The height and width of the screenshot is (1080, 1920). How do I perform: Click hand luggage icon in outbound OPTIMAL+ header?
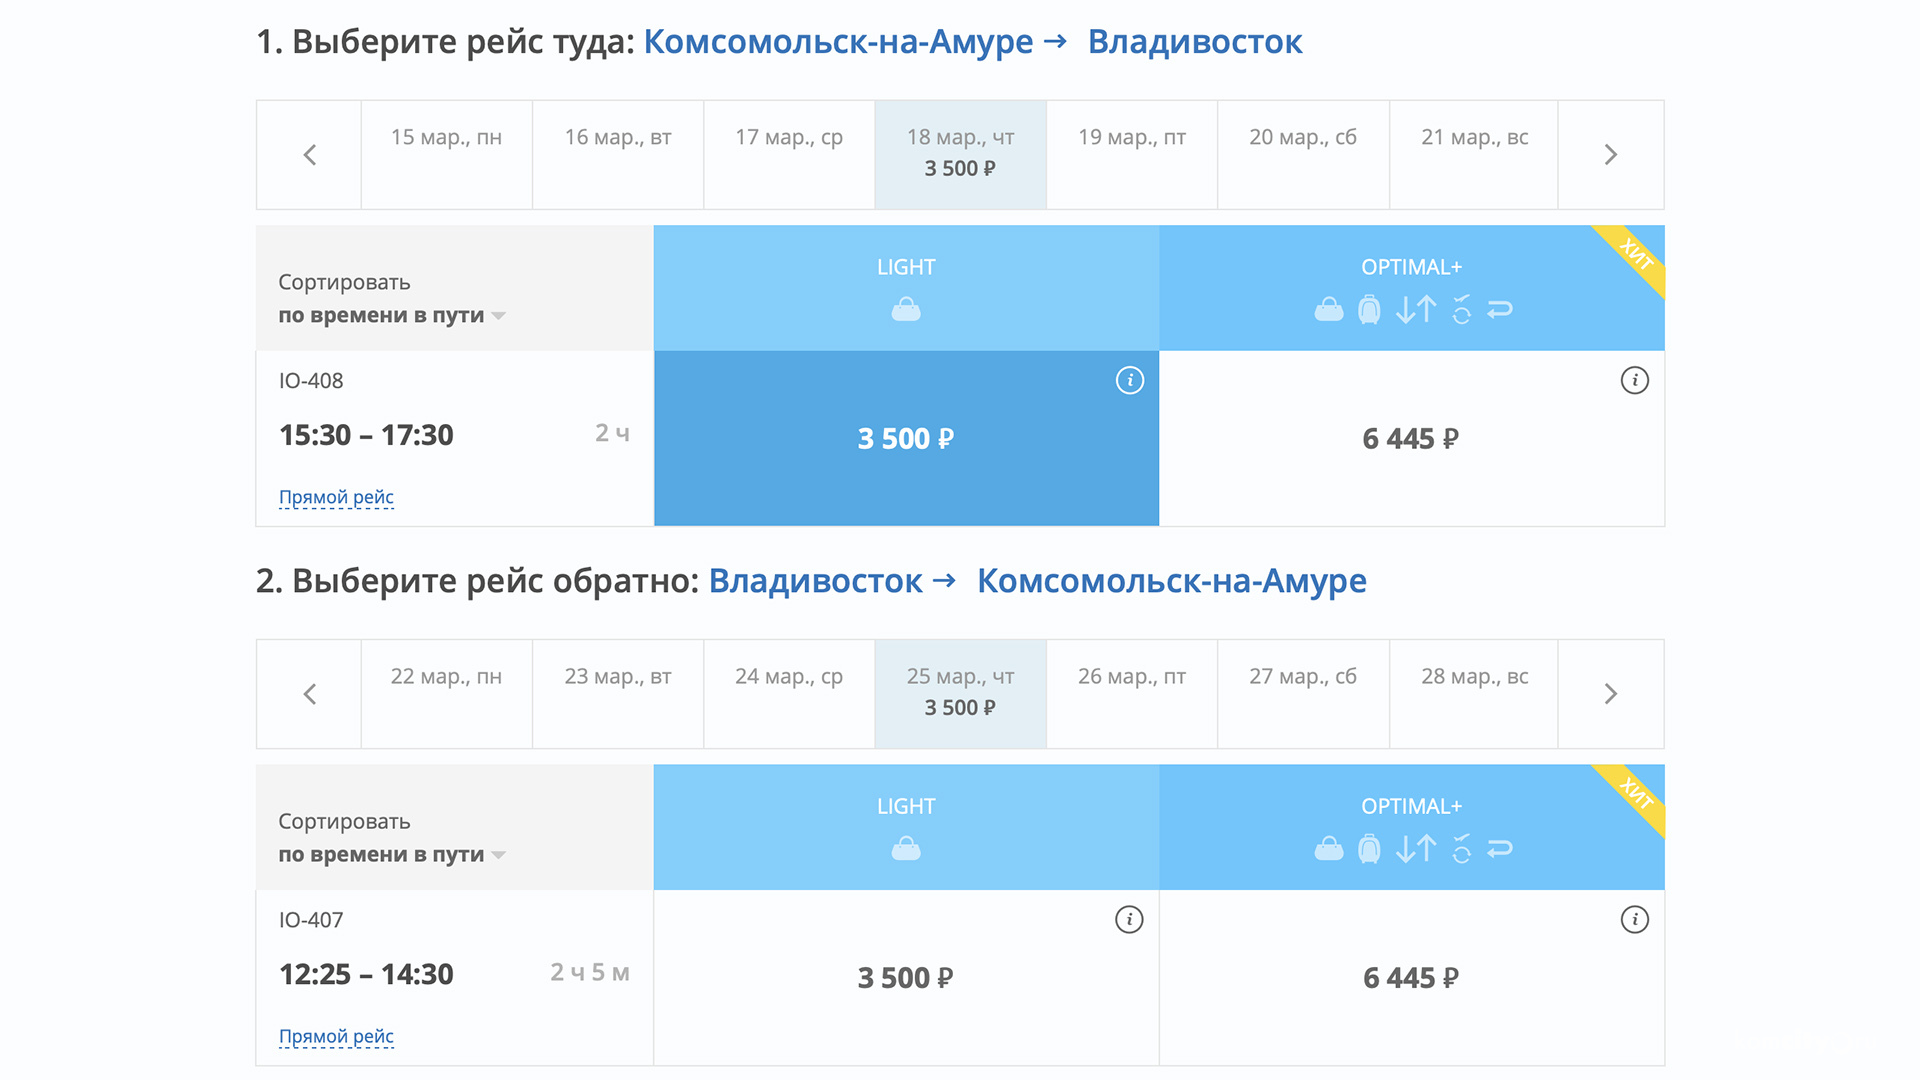click(x=1329, y=310)
